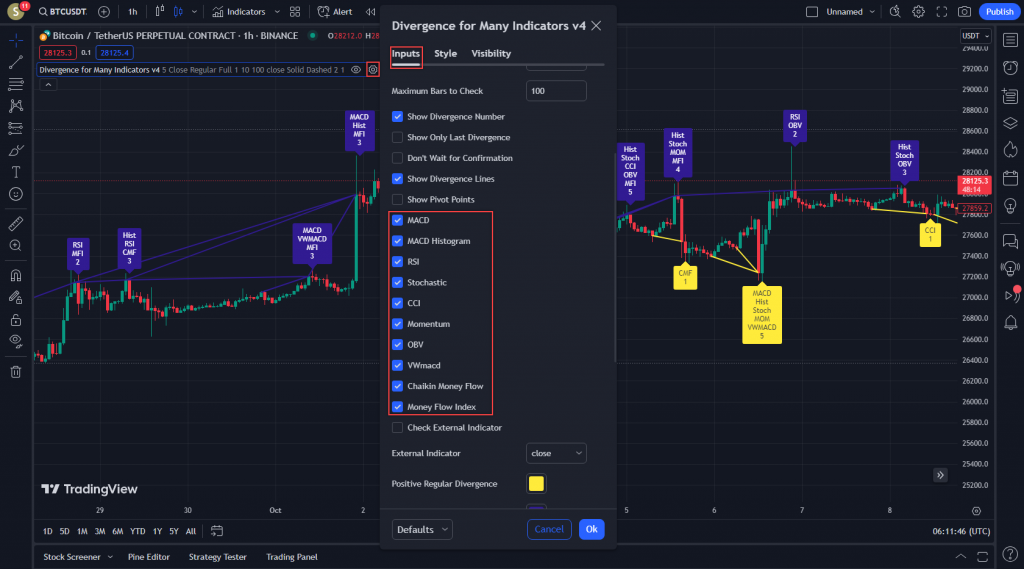Open the layout grid templates icon

coord(295,12)
